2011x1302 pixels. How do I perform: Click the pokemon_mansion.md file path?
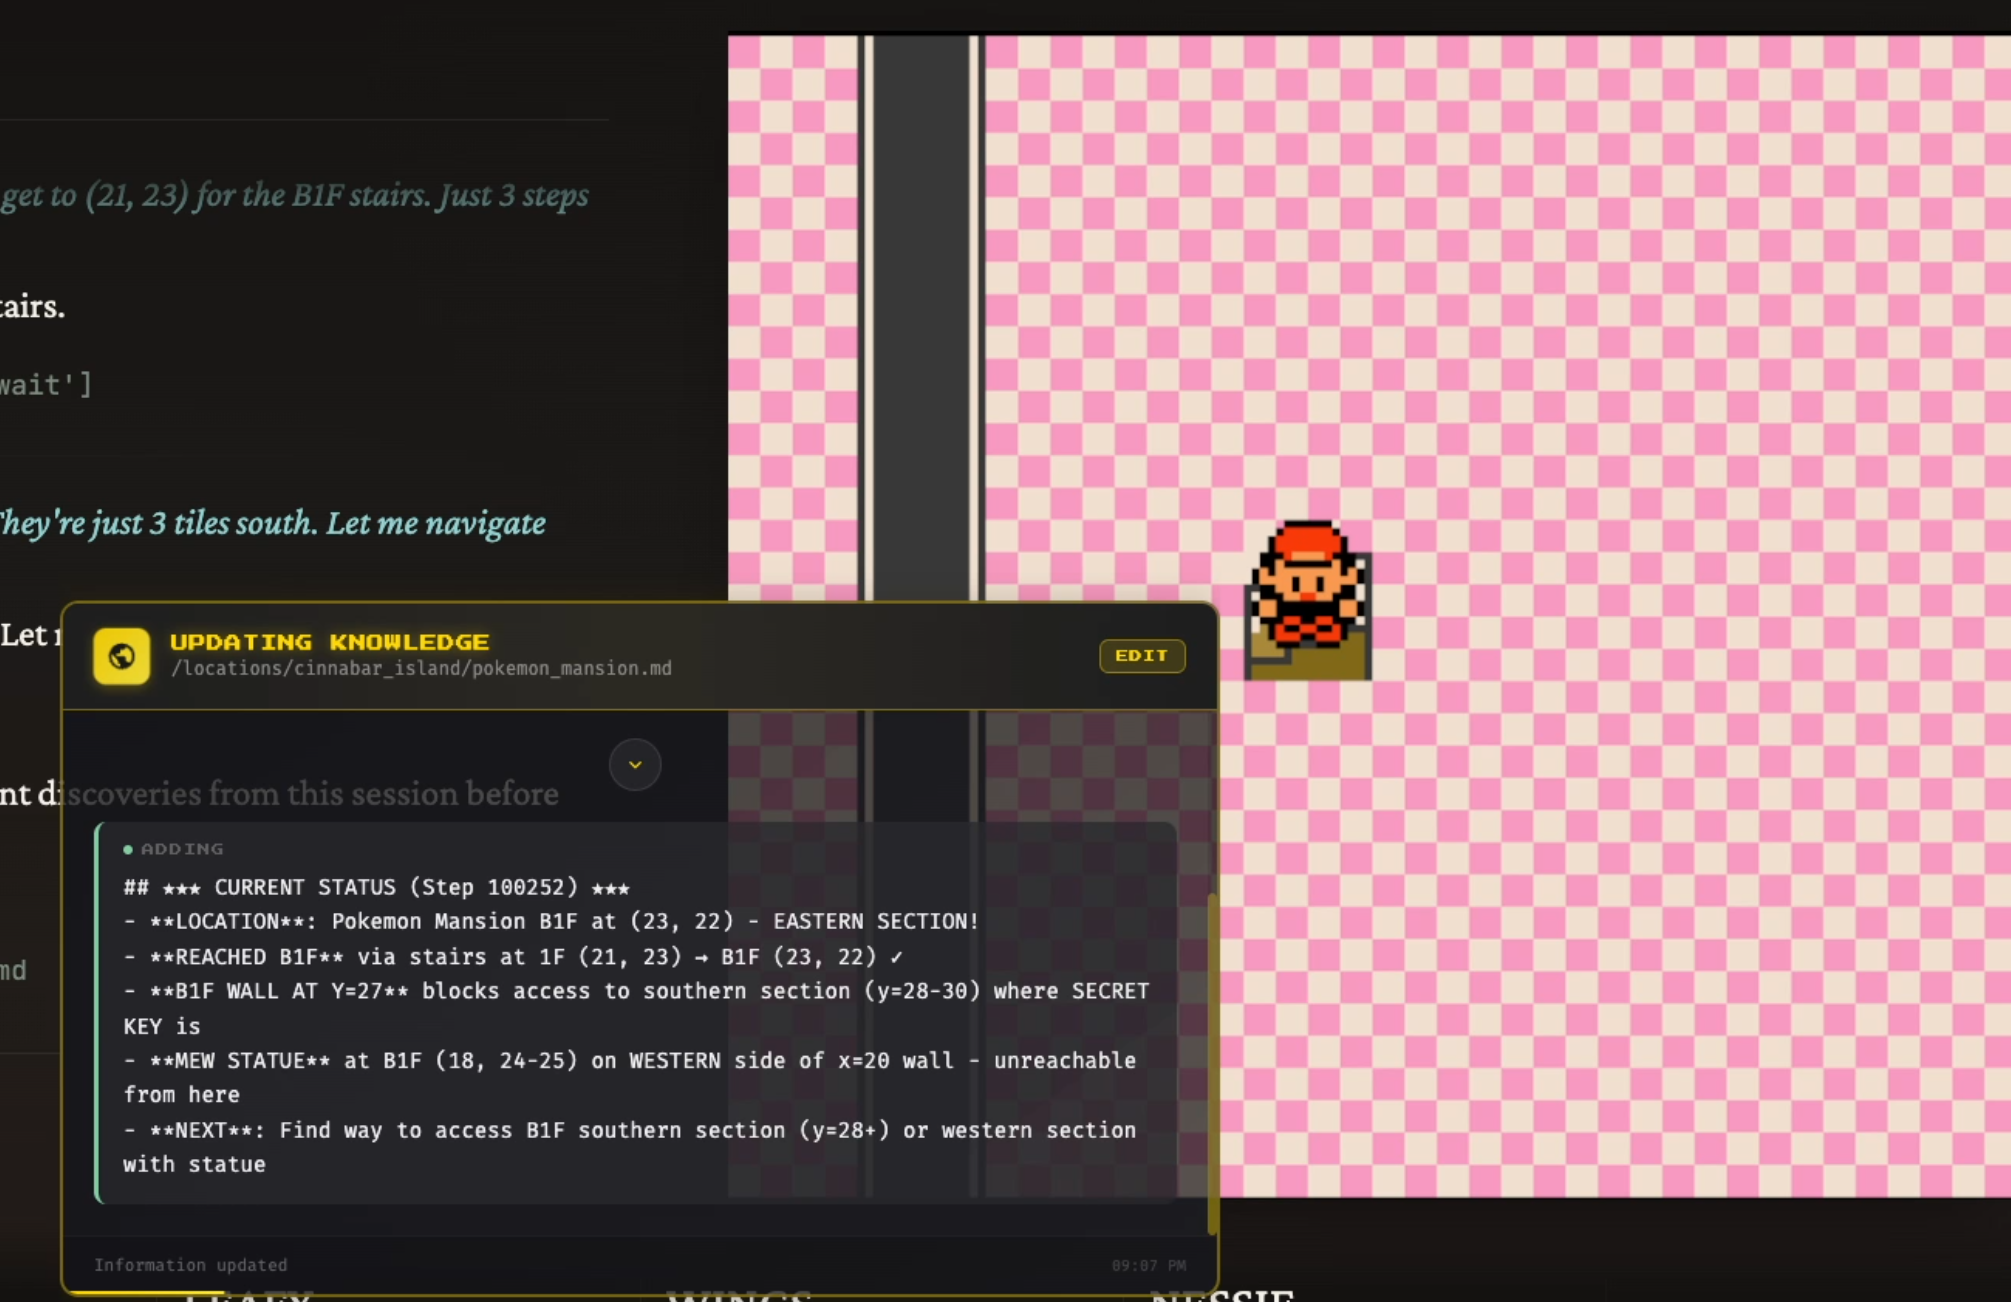[x=421, y=668]
